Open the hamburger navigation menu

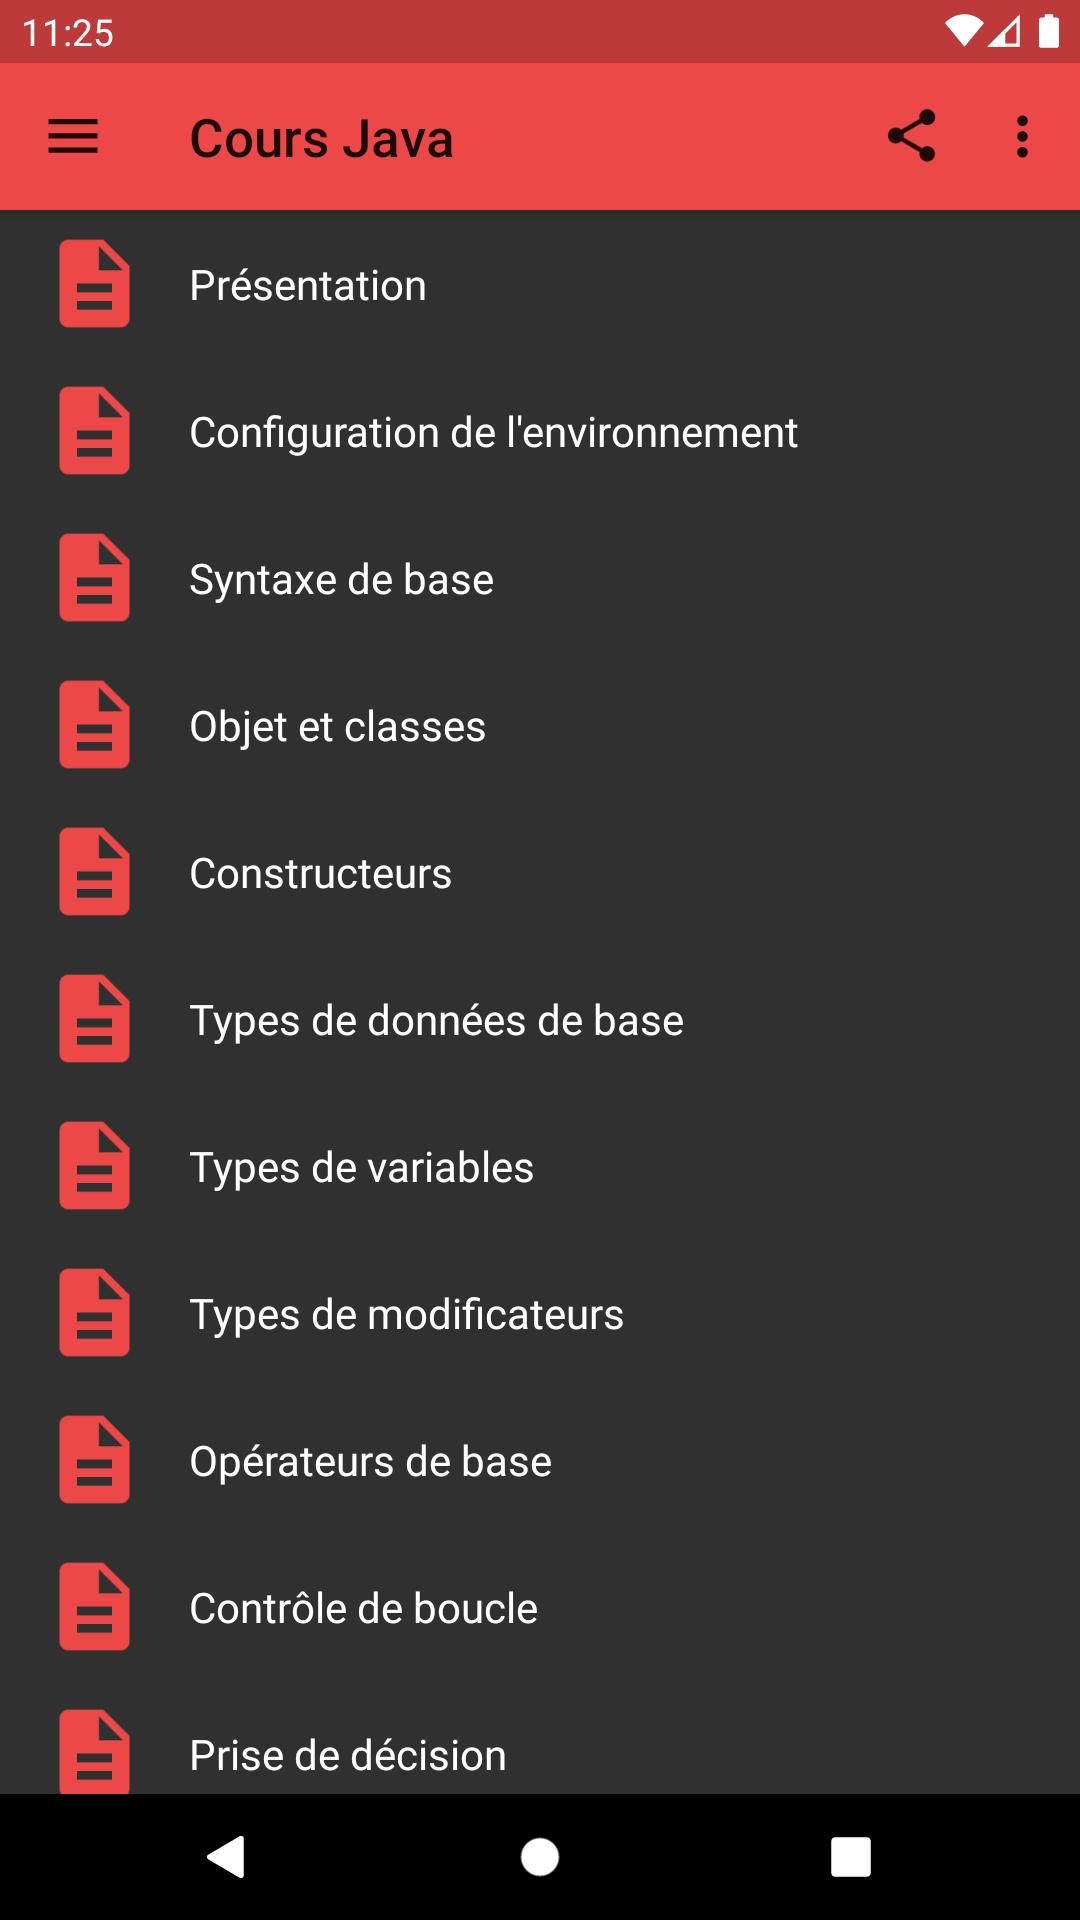pyautogui.click(x=73, y=136)
